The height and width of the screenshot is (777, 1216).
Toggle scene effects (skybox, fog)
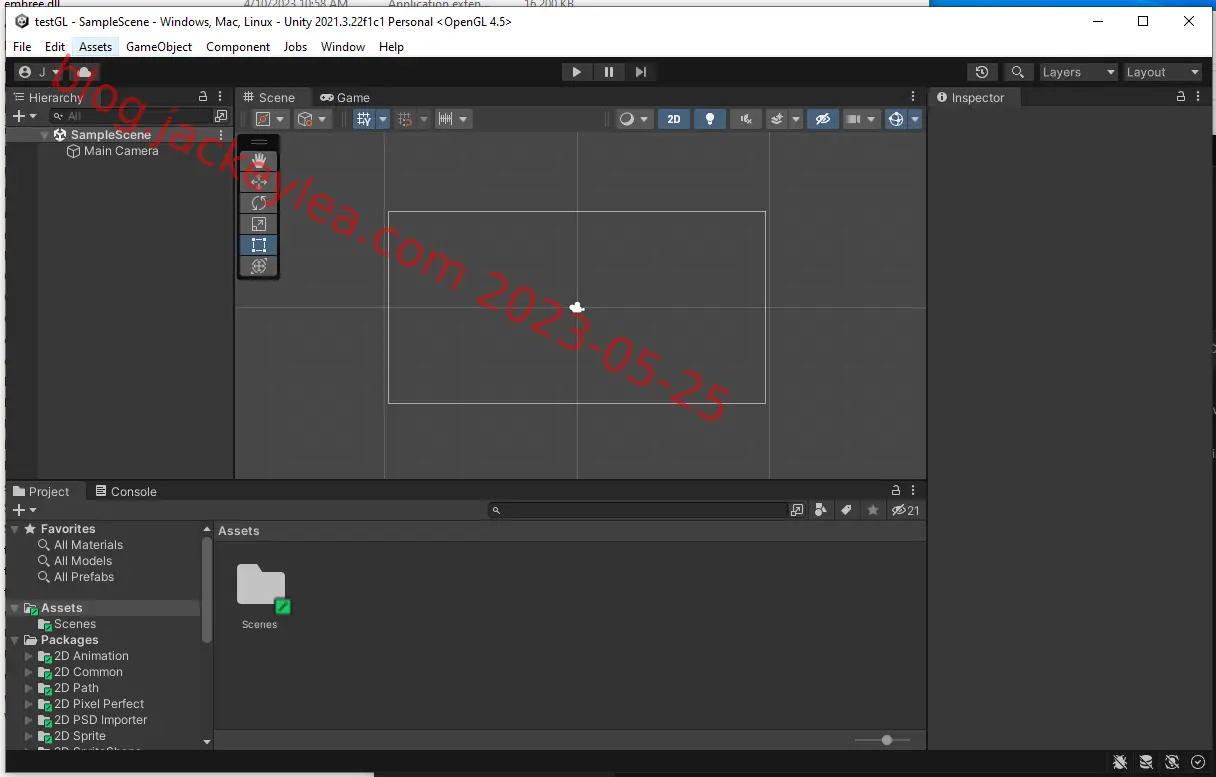pyautogui.click(x=777, y=119)
